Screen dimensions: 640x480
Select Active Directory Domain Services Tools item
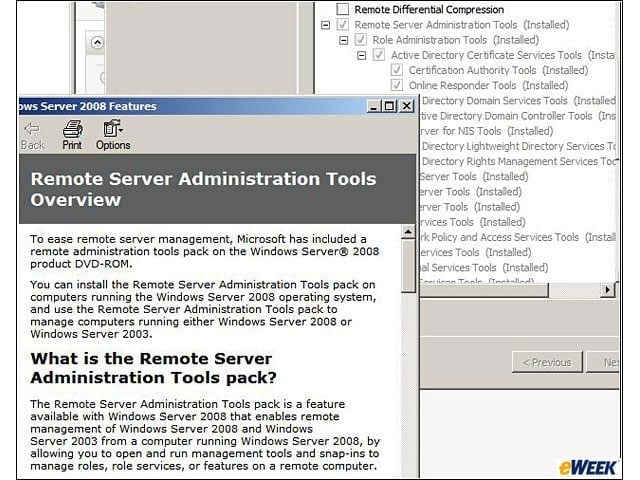pyautogui.click(x=518, y=100)
